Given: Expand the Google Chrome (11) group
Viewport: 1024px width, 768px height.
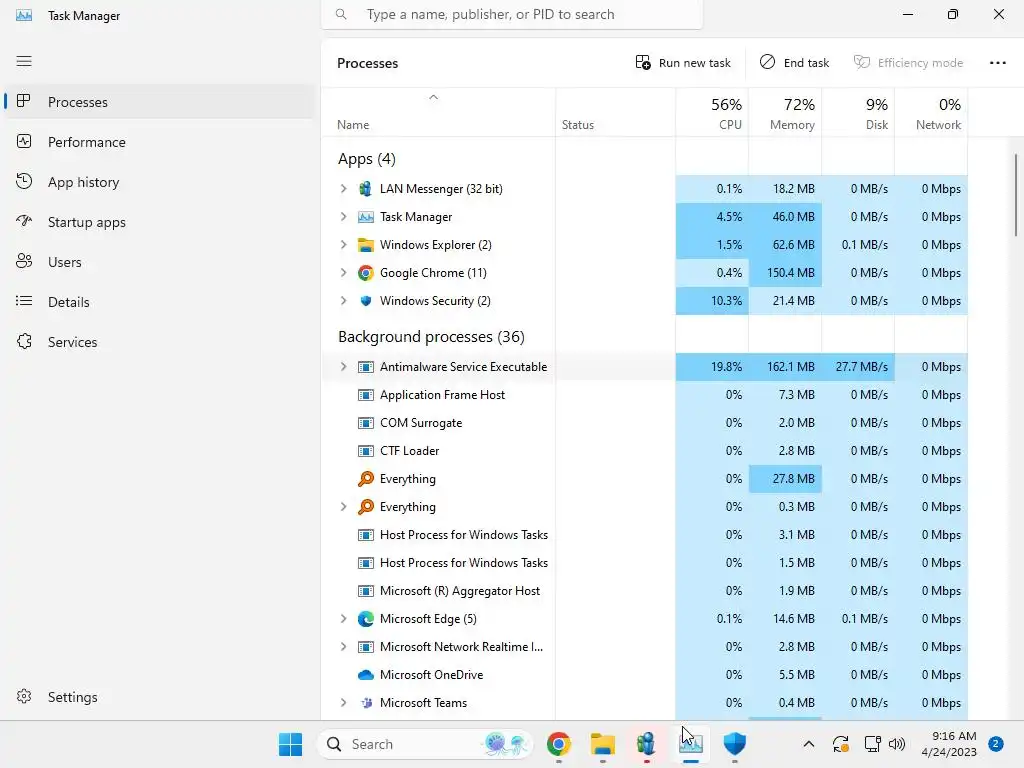Looking at the screenshot, I should [344, 273].
